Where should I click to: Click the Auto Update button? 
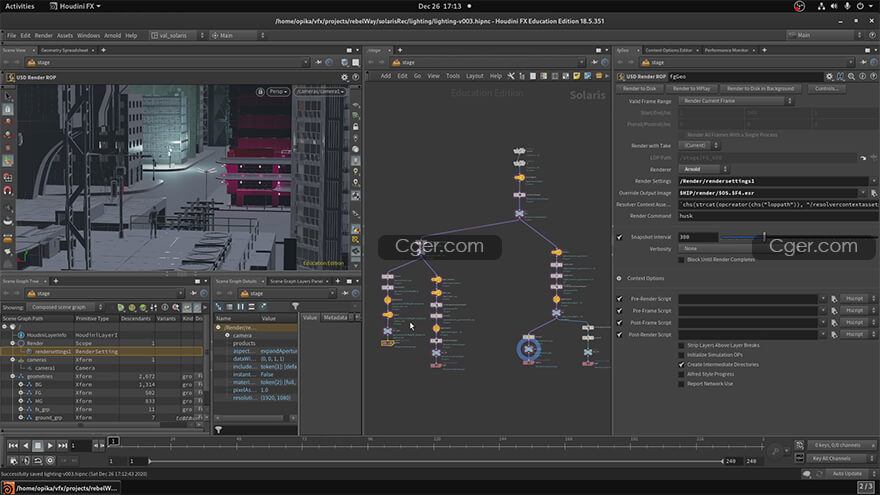(847, 474)
